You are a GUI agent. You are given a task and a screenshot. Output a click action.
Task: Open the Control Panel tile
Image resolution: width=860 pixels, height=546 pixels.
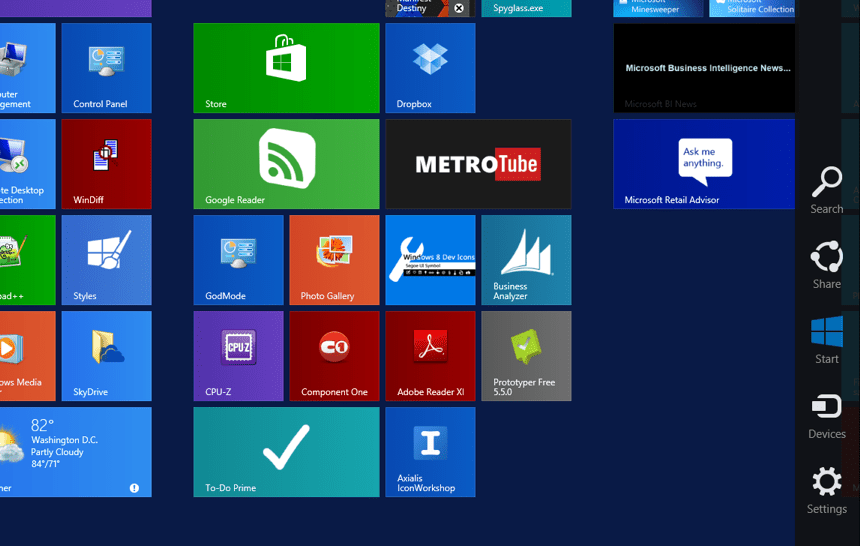click(x=106, y=68)
